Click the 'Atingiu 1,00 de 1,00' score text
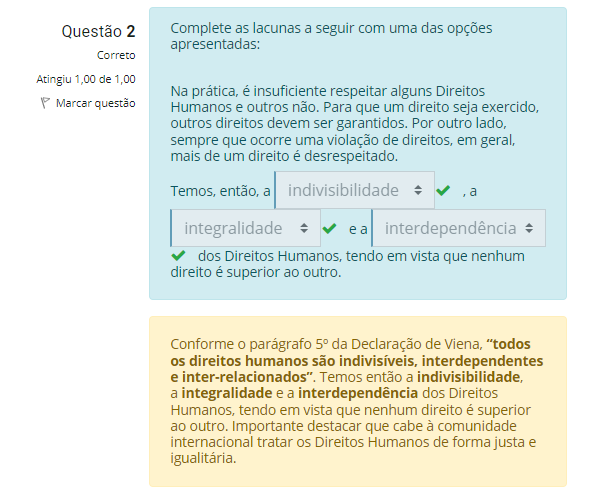The width and height of the screenshot is (590, 497). [x=86, y=79]
